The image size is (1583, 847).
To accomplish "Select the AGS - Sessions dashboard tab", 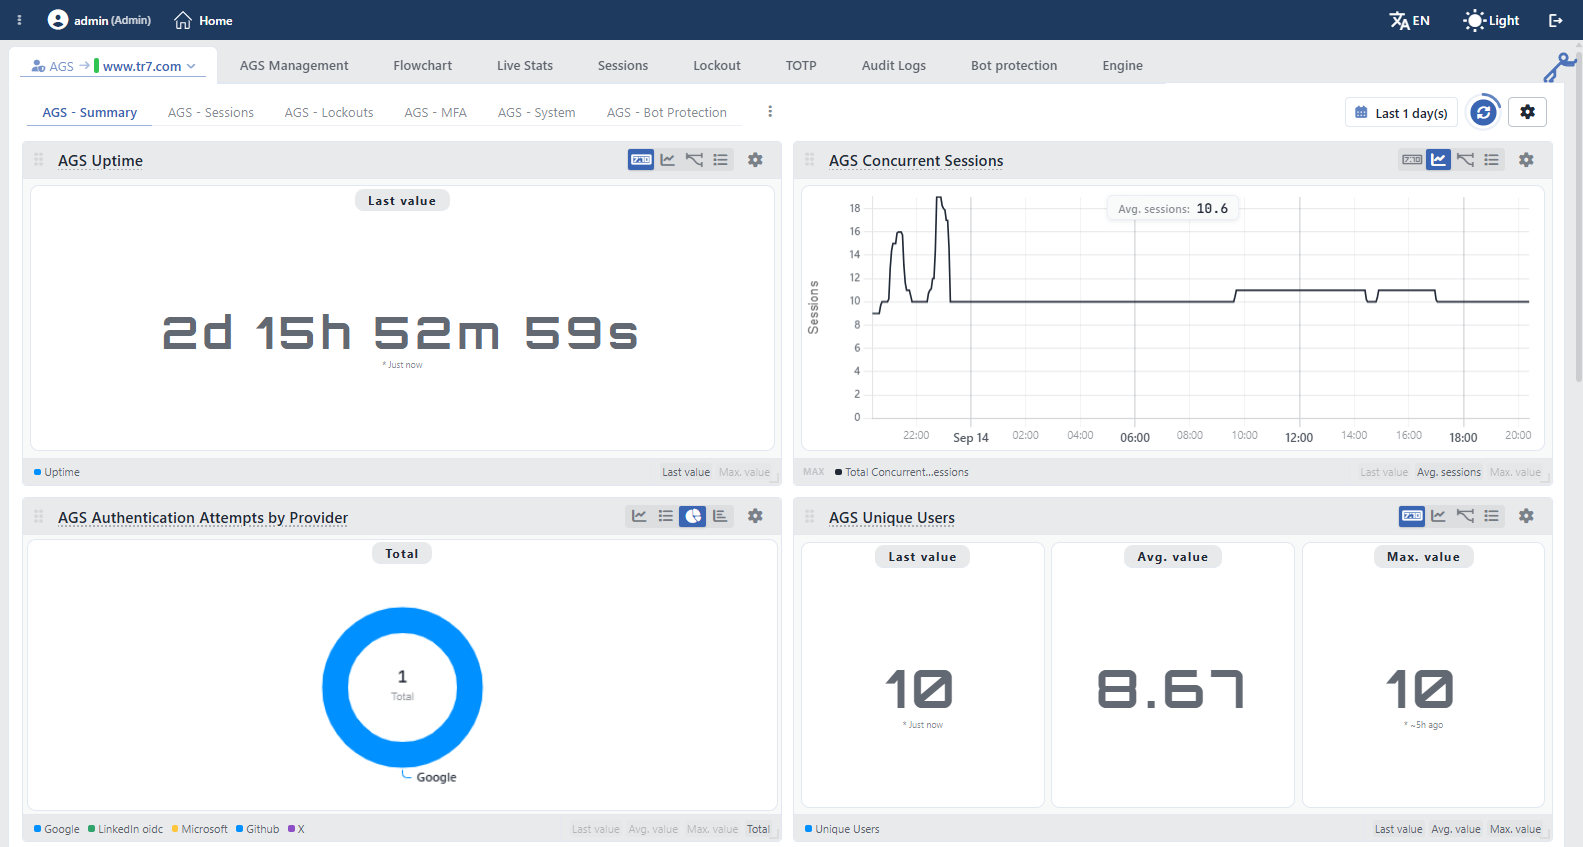I will click(x=211, y=112).
